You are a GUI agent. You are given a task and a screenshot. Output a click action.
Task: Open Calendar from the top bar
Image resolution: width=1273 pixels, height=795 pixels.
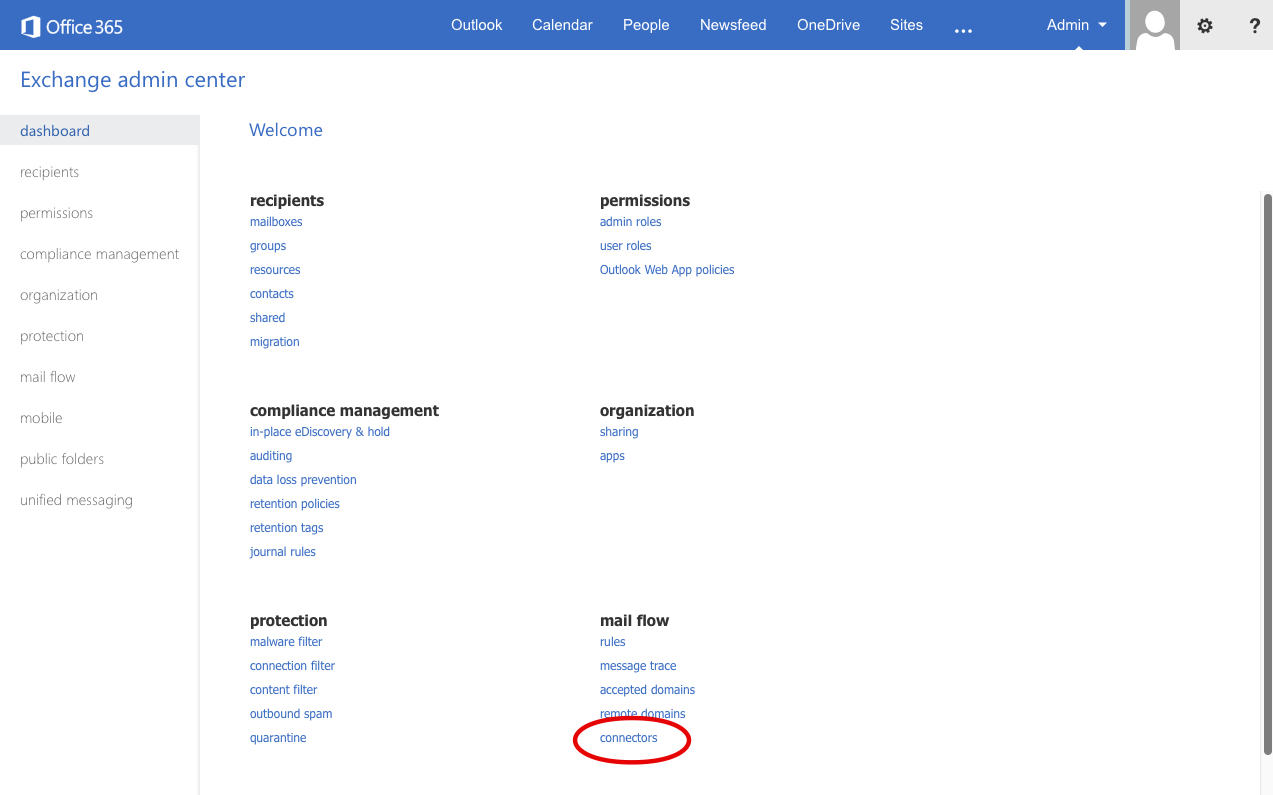562,25
